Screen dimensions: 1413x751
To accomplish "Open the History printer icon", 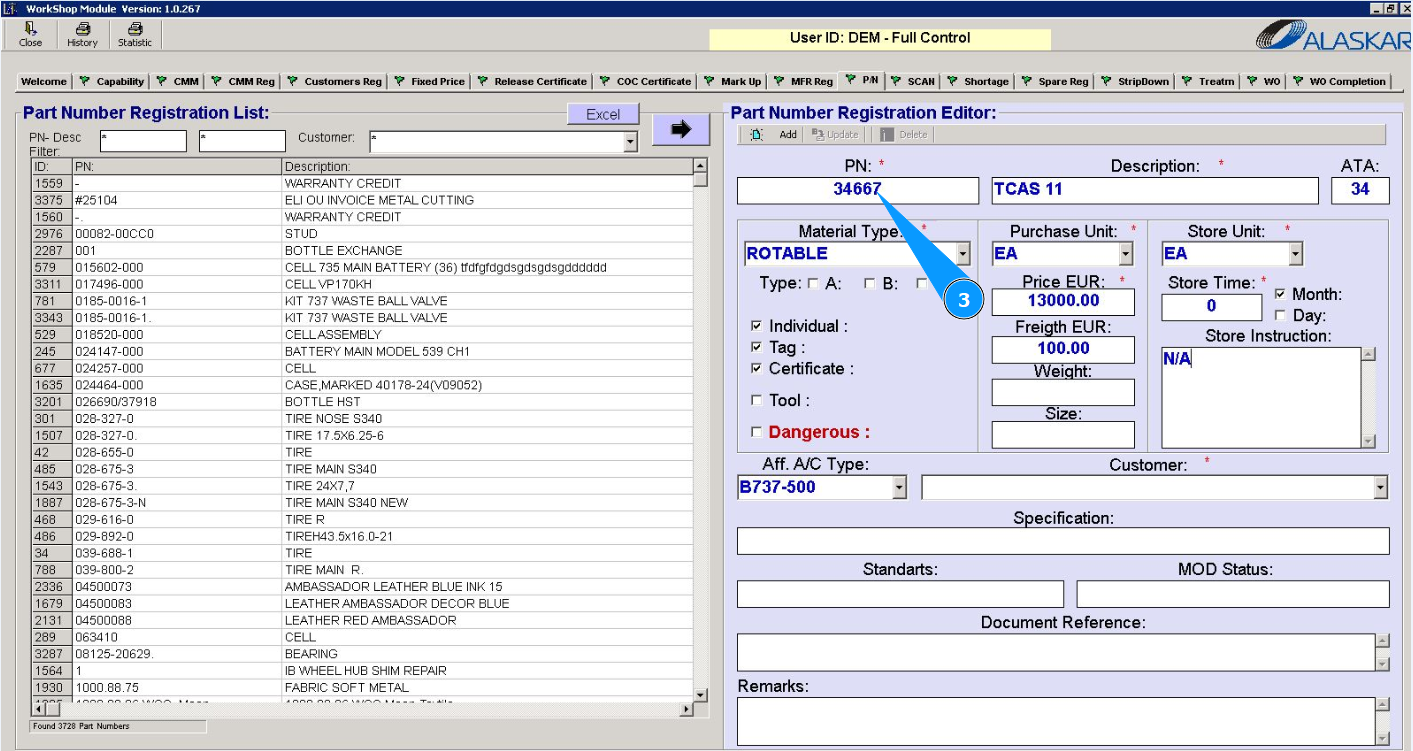I will [x=82, y=30].
